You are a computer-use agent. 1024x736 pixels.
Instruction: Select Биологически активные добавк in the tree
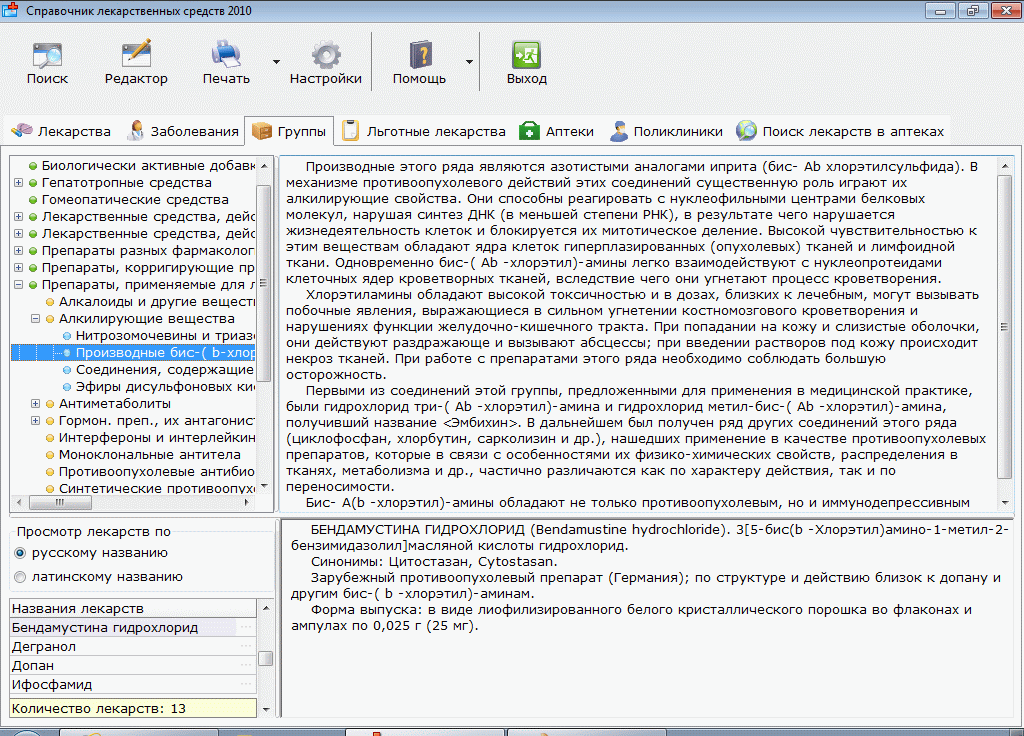coord(148,166)
